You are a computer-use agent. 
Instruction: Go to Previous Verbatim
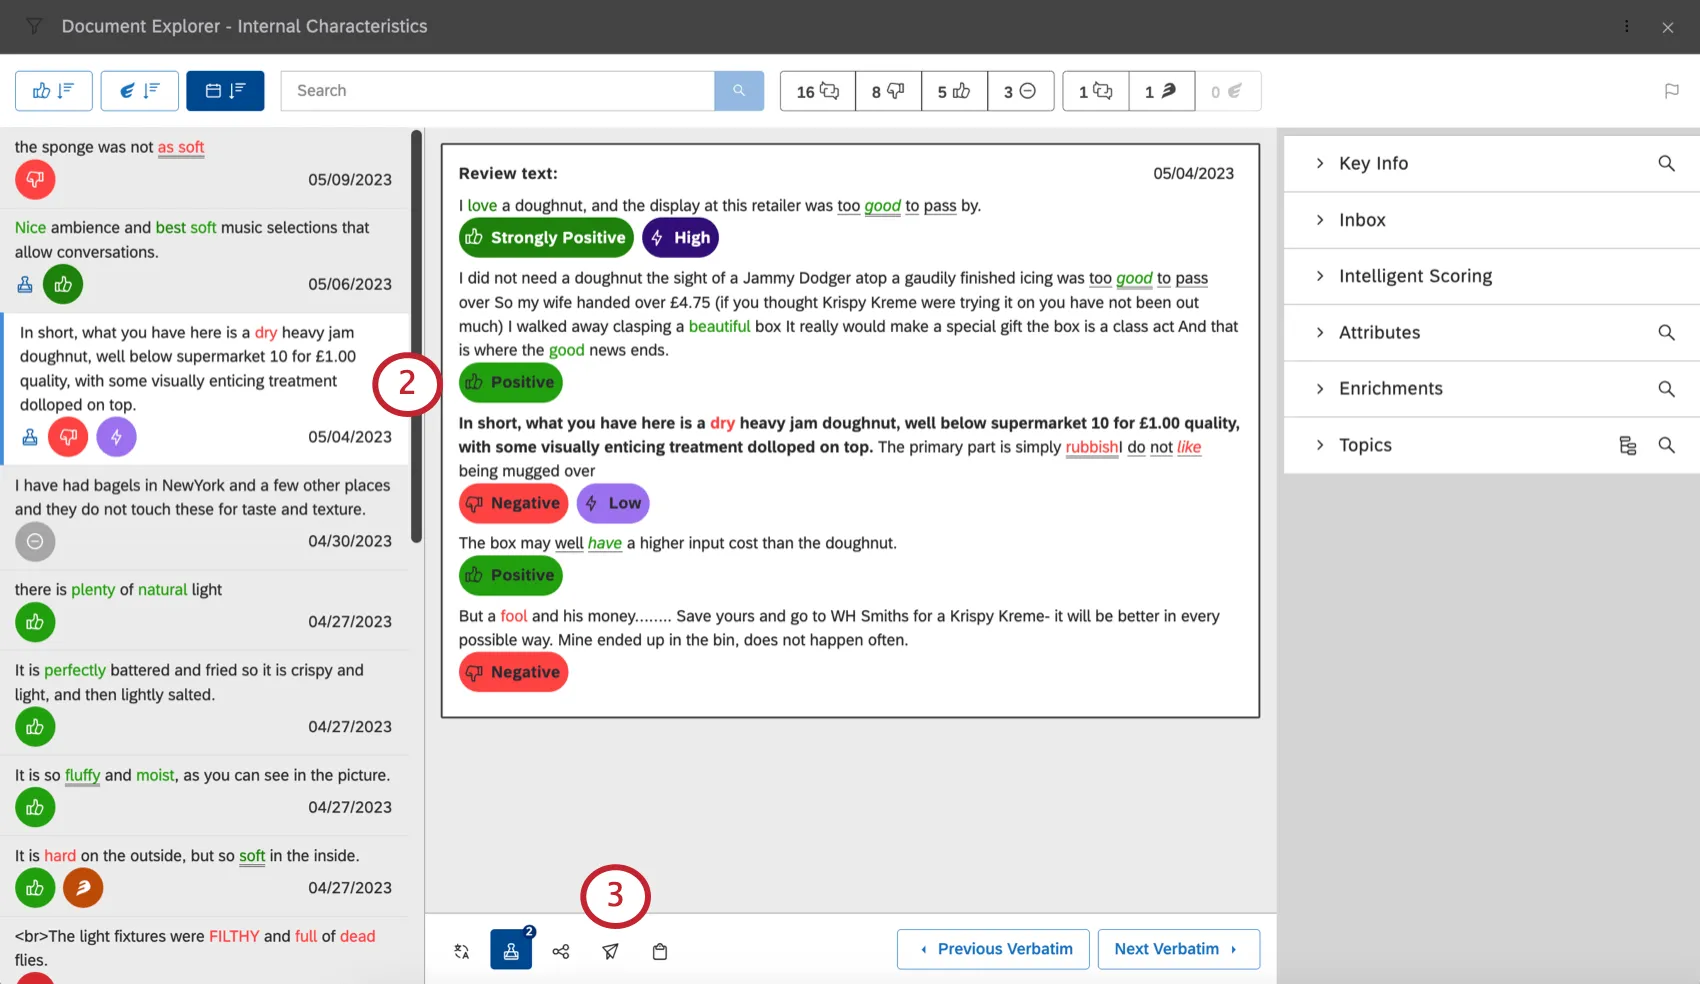[993, 949]
